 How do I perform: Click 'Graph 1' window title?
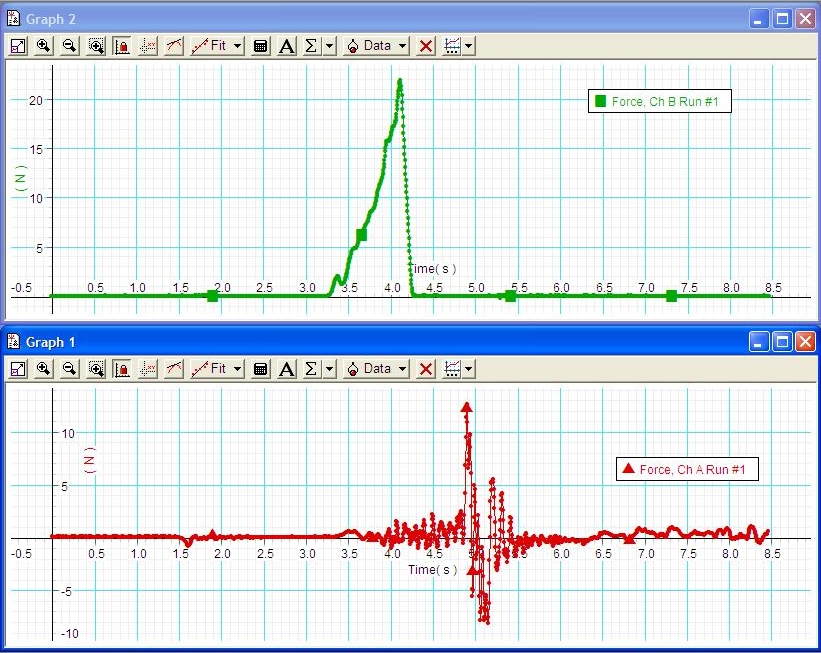51,342
